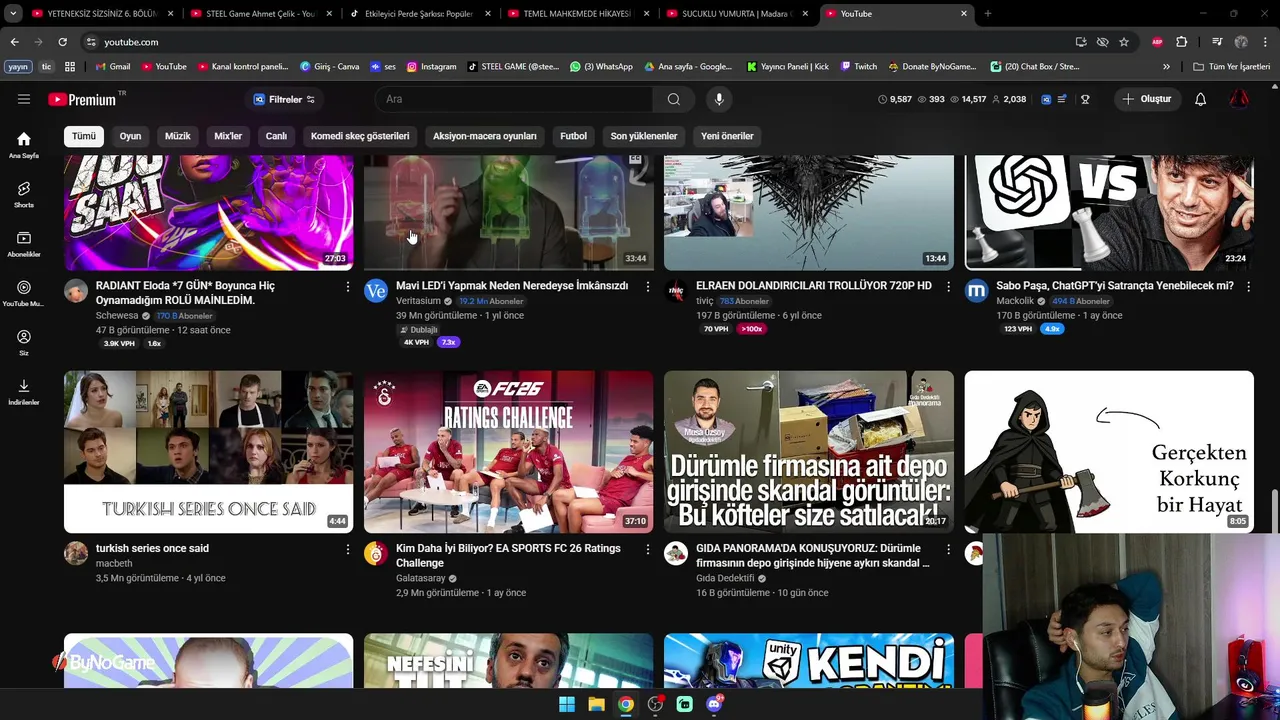This screenshot has height=720, width=1280.
Task: Open Twitch bookmark in bookmarks bar
Action: 859,67
